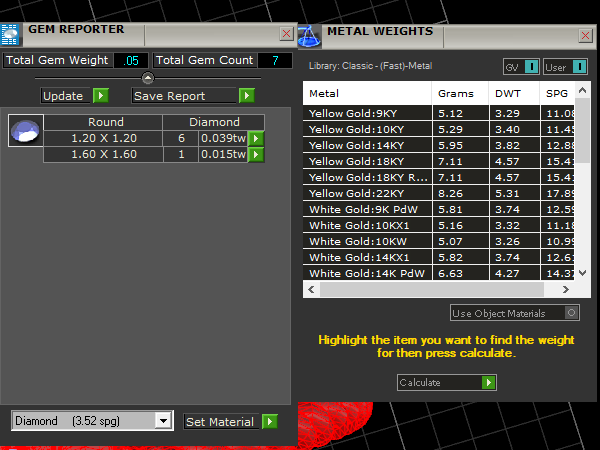The height and width of the screenshot is (450, 600).
Task: Toggle the User library switch
Action: 566,67
